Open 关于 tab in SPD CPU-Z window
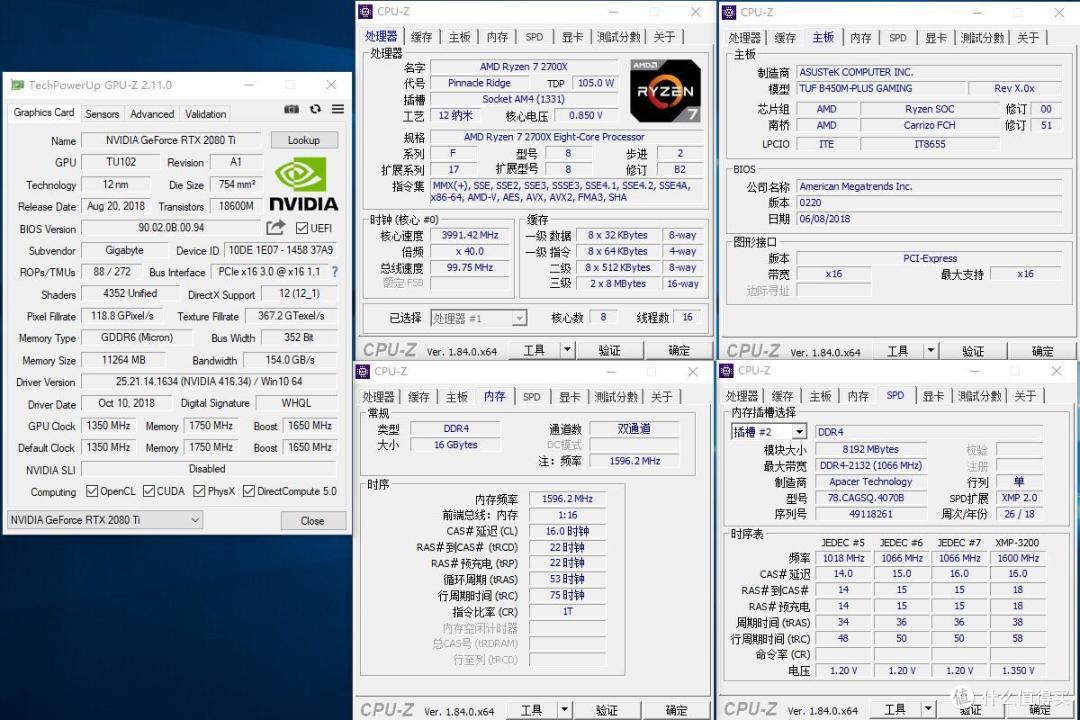The height and width of the screenshot is (720, 1080). (1025, 396)
